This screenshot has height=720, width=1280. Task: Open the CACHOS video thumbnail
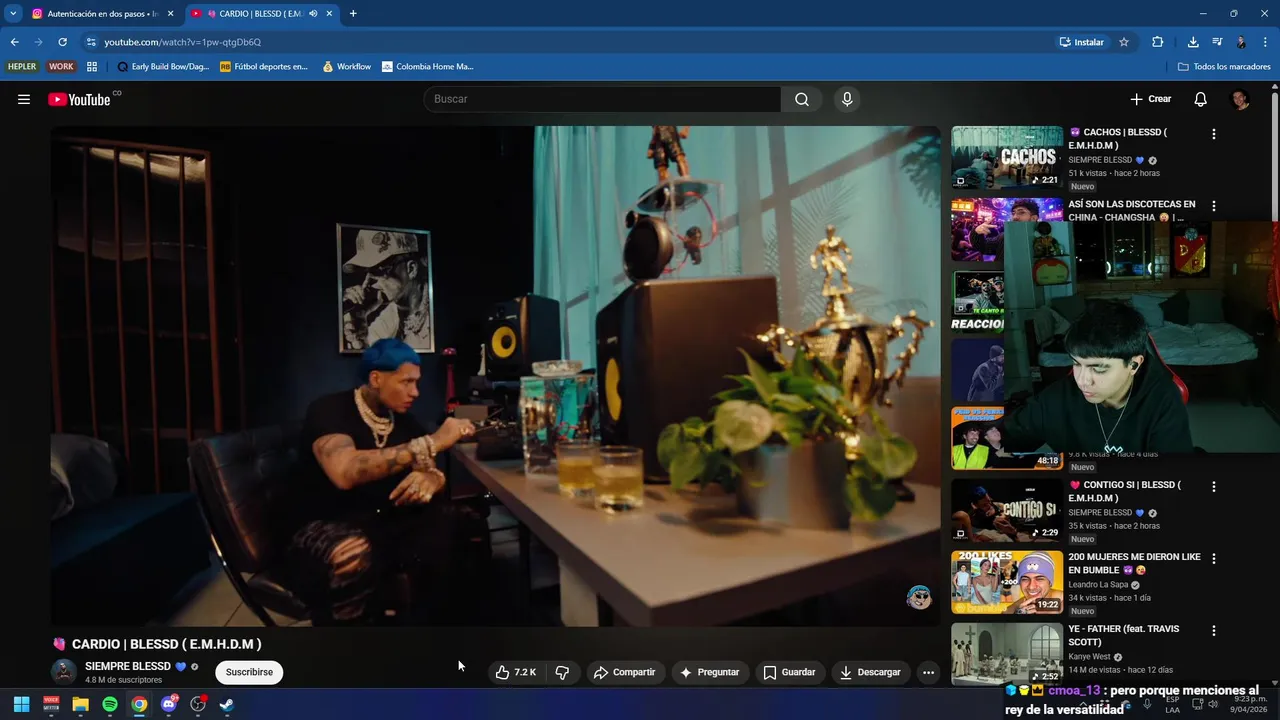[x=1007, y=157]
